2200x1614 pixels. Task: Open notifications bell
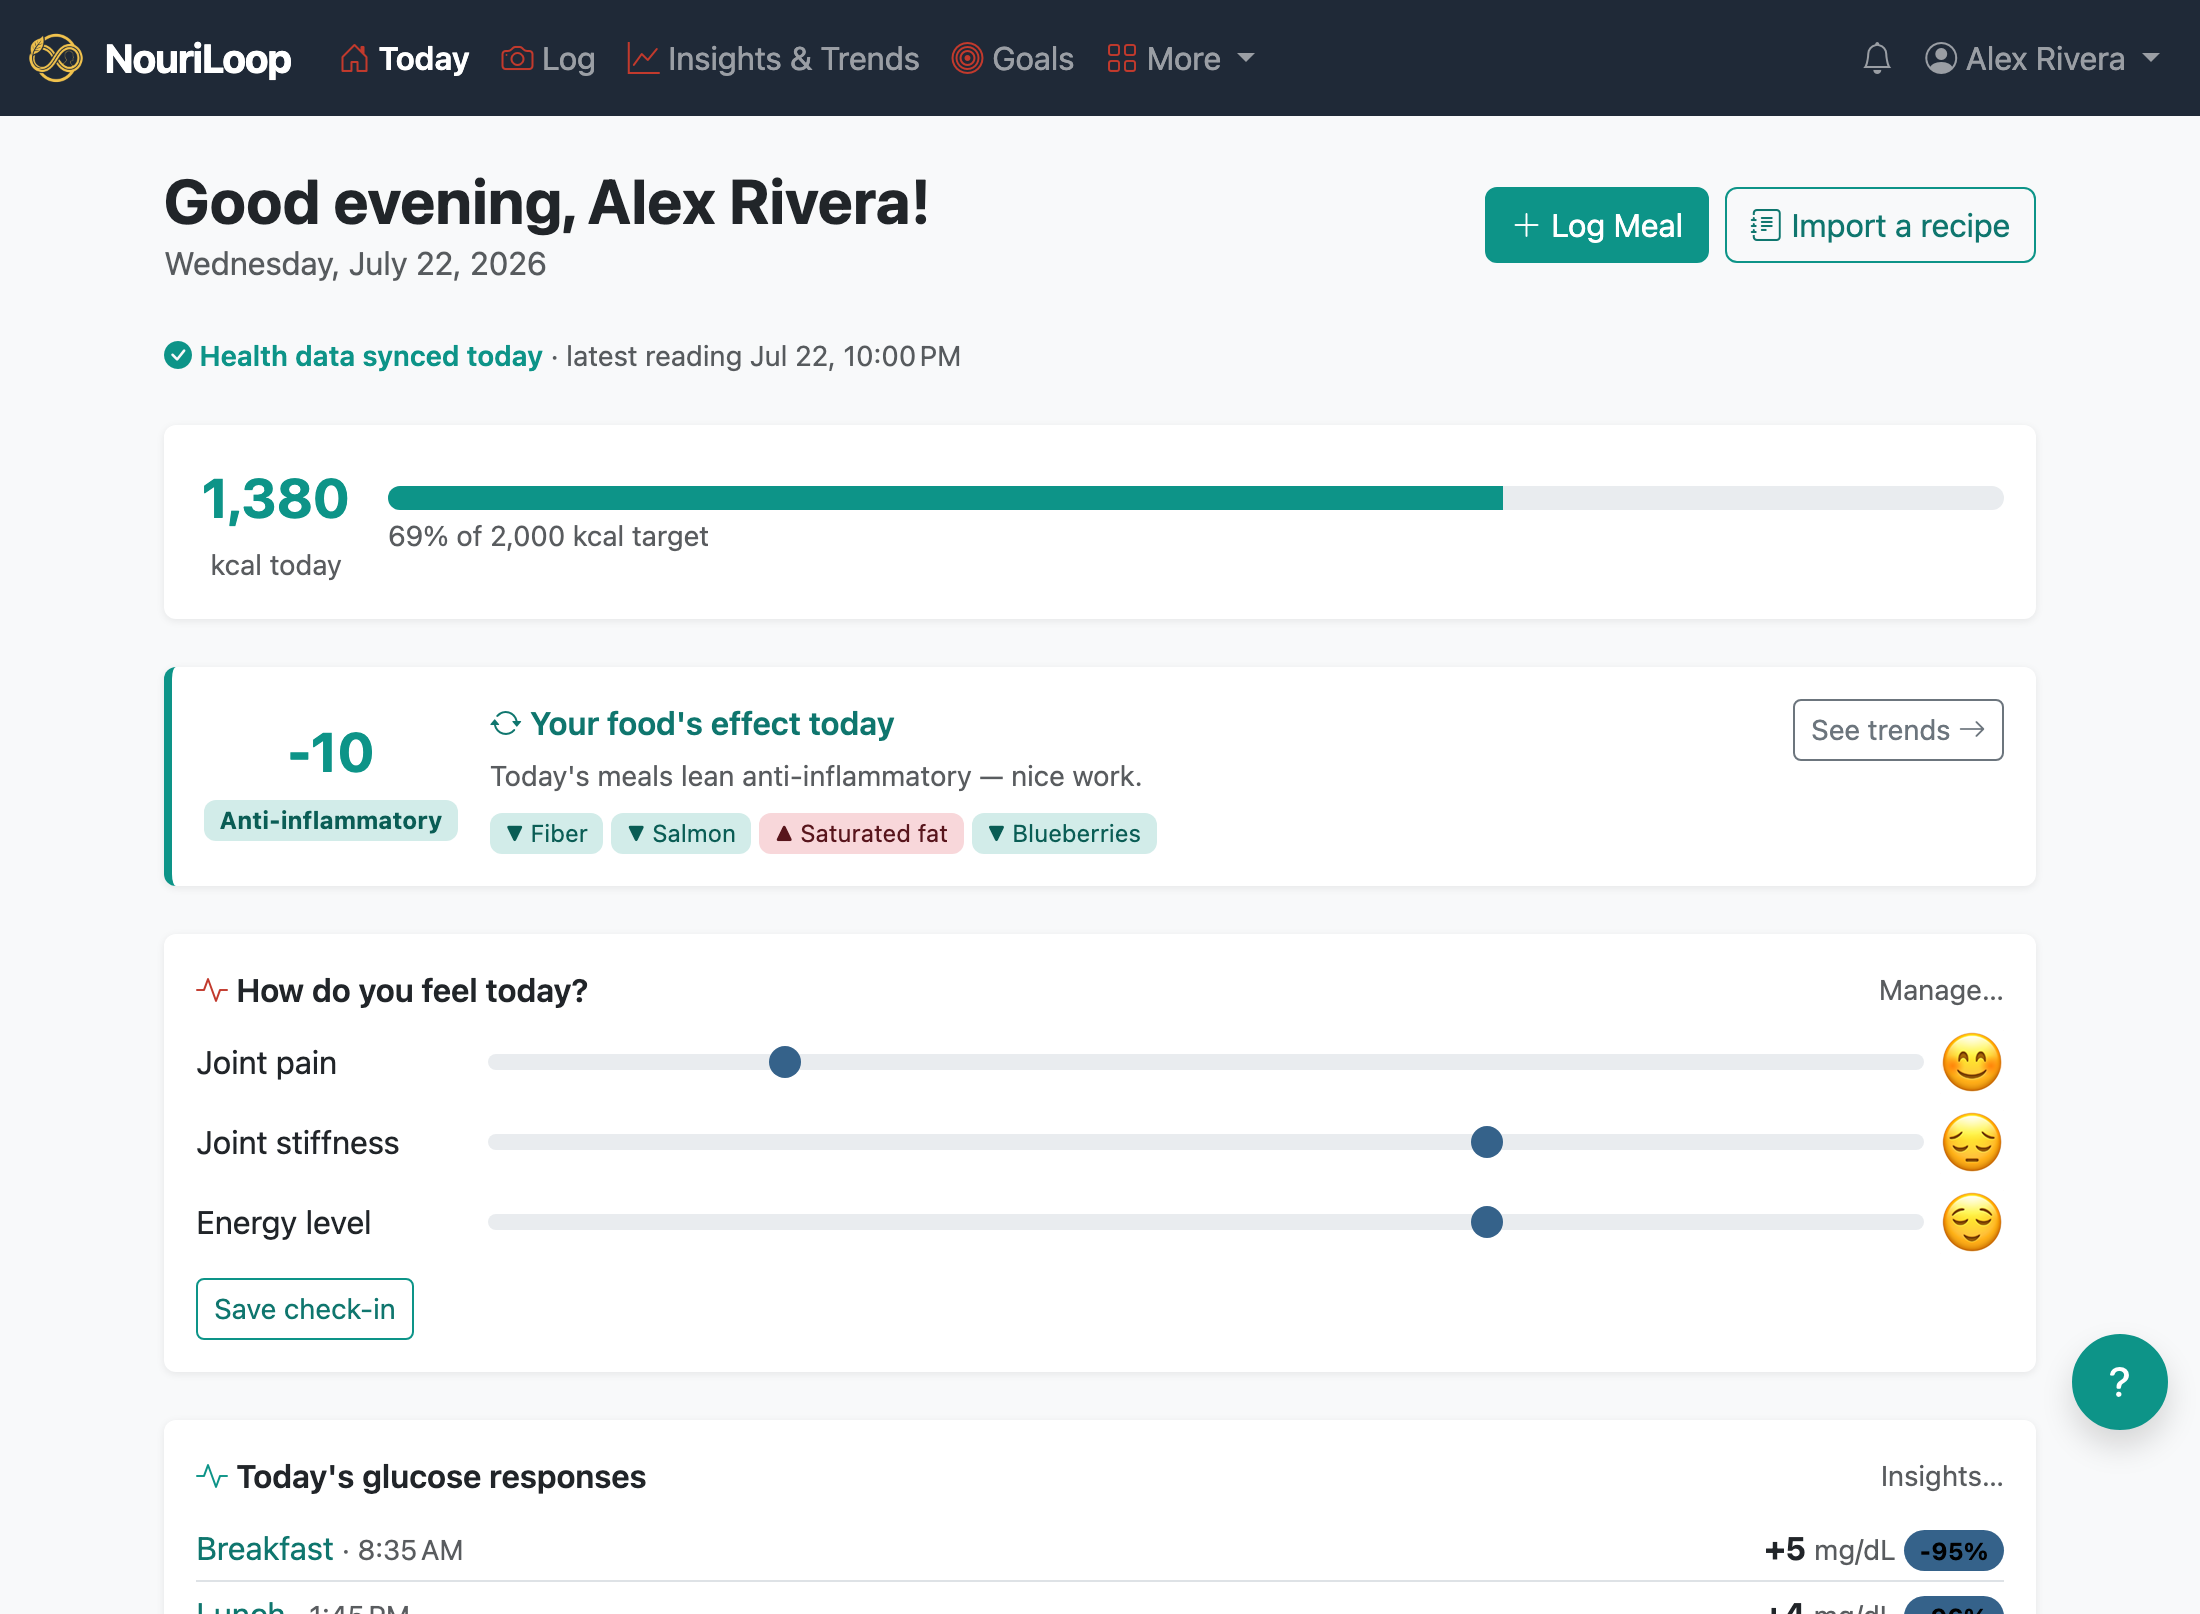click(x=1877, y=59)
